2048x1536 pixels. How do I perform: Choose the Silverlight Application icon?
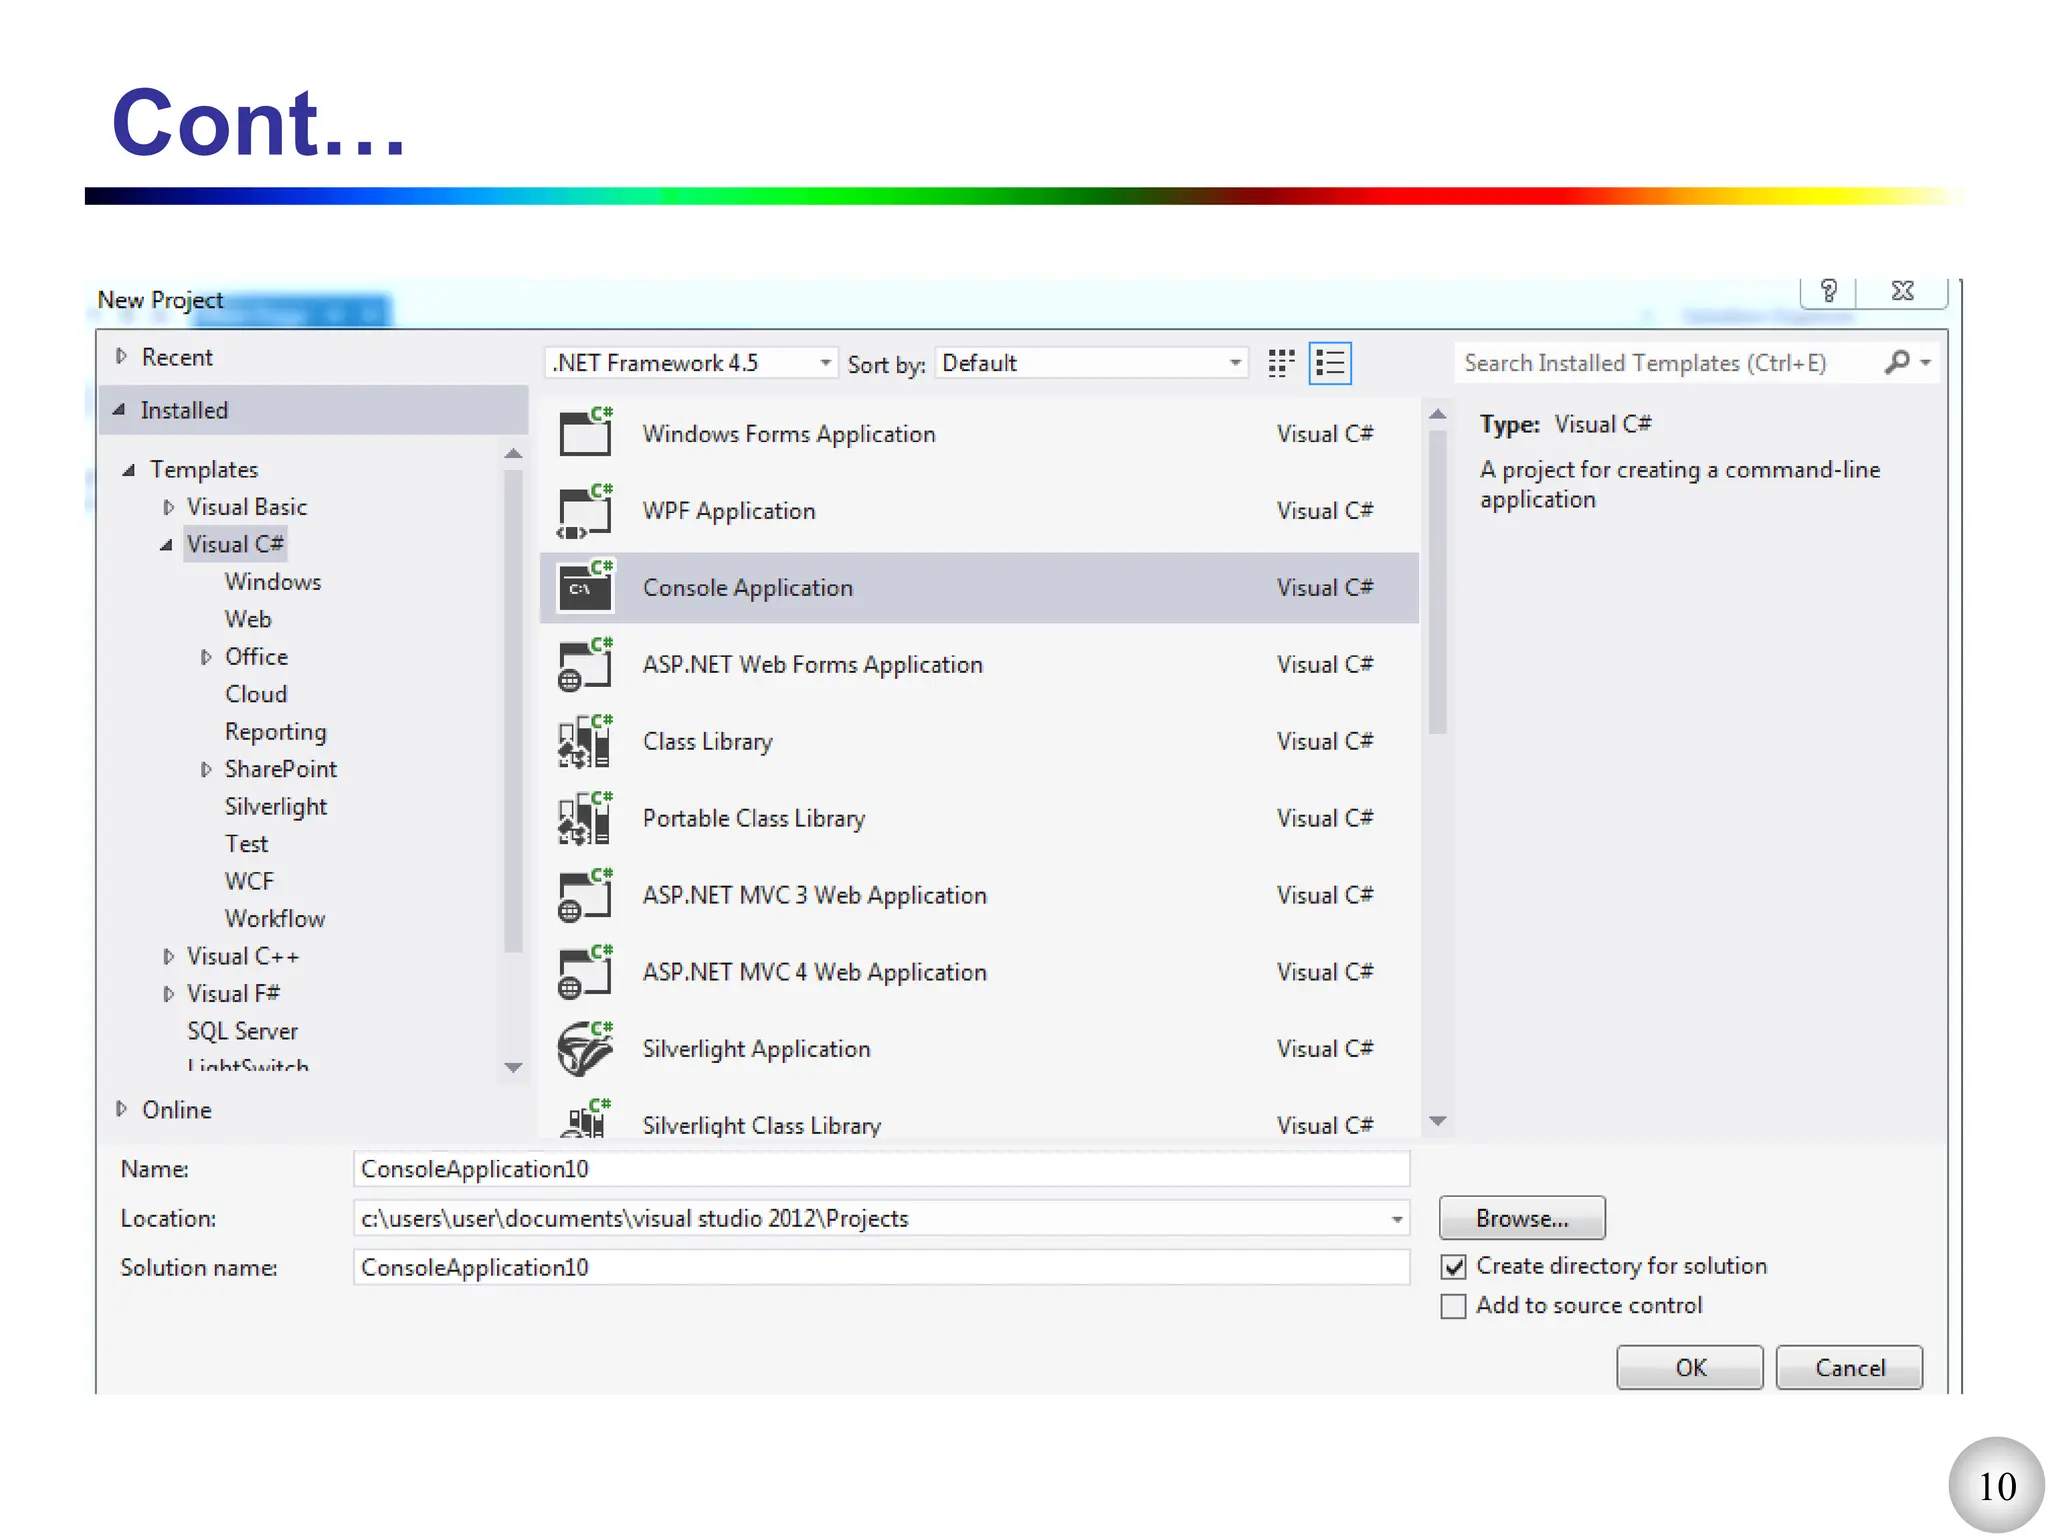(585, 1049)
